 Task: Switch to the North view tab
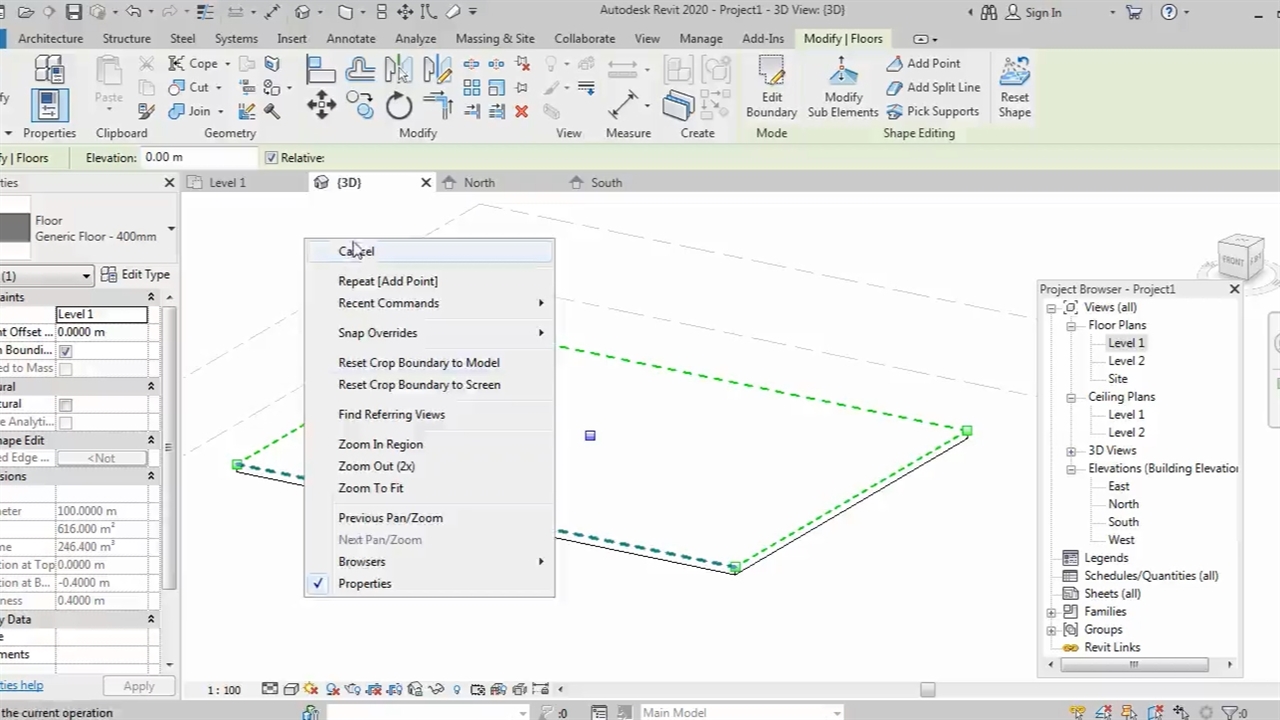(x=479, y=183)
